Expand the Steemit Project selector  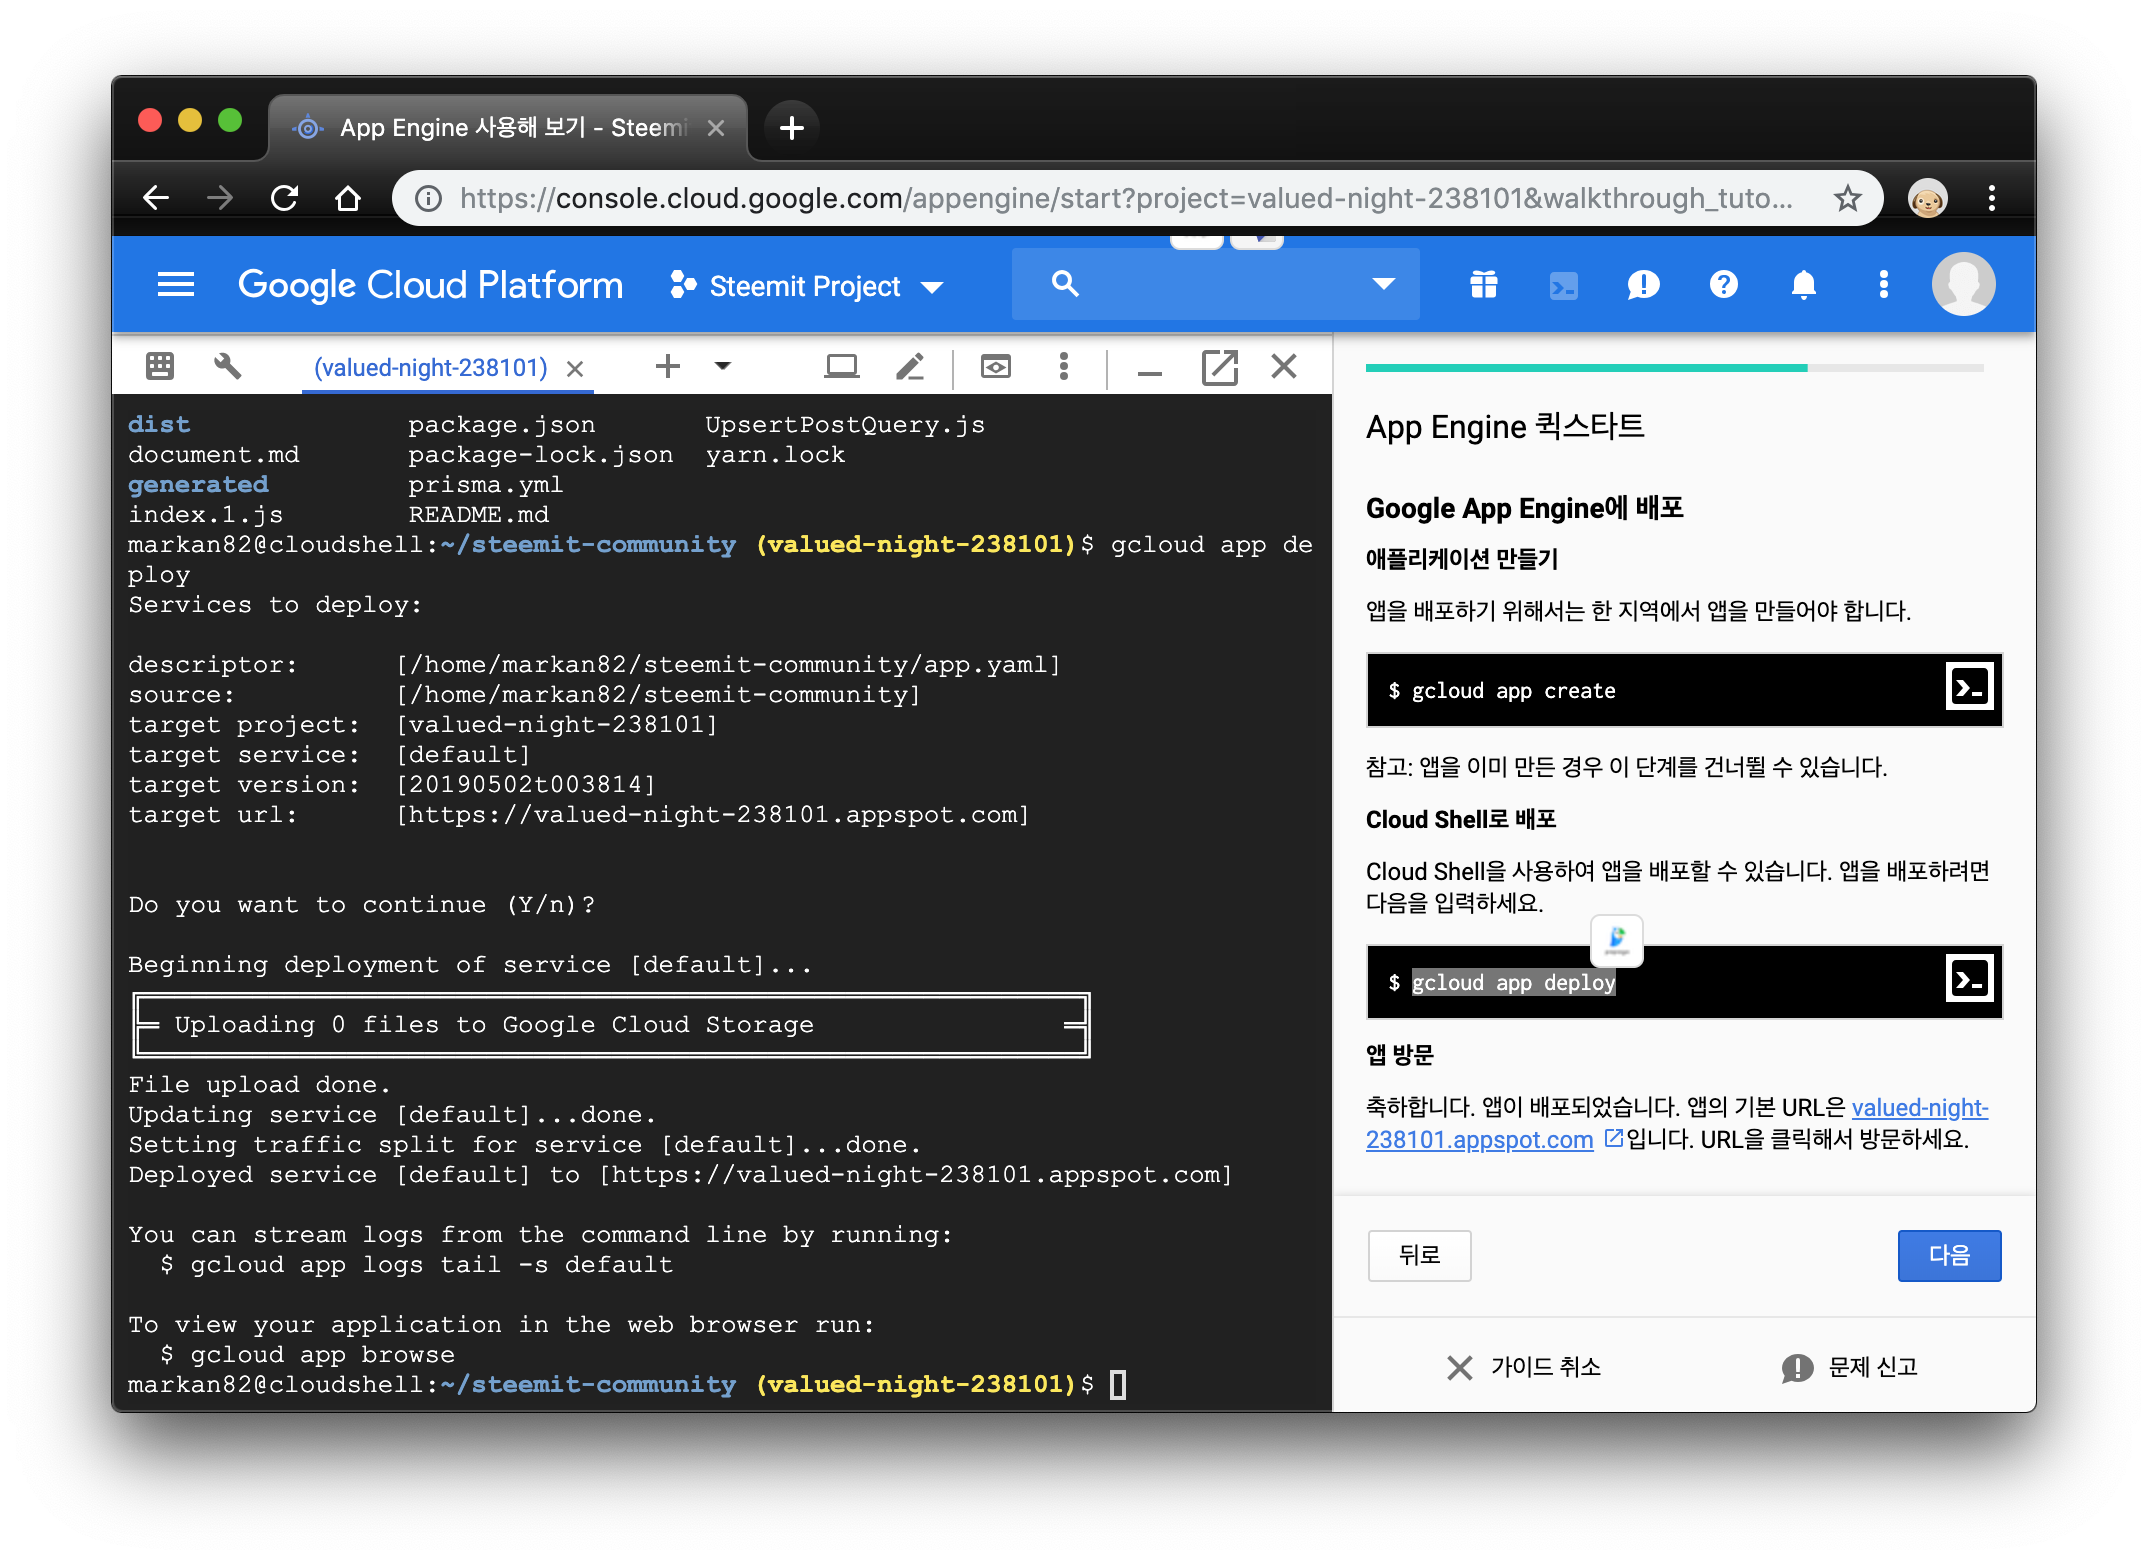[x=806, y=287]
